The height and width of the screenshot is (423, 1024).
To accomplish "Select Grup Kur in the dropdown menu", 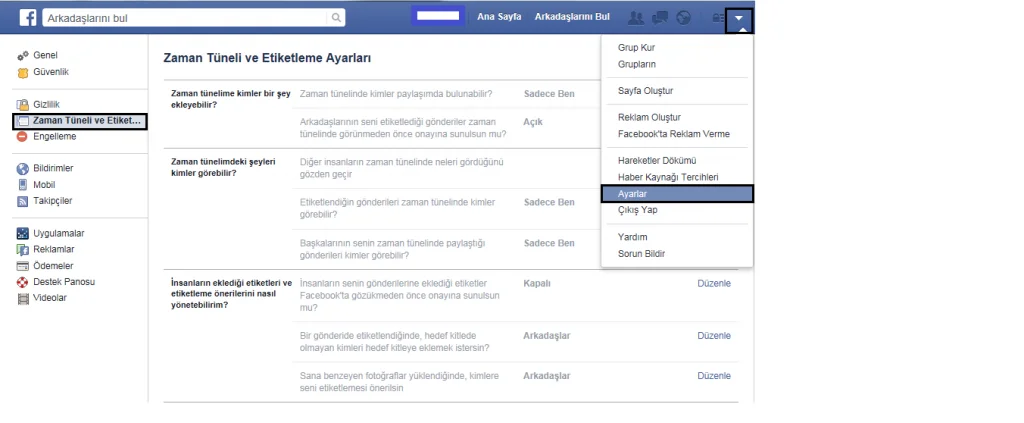I will click(637, 48).
